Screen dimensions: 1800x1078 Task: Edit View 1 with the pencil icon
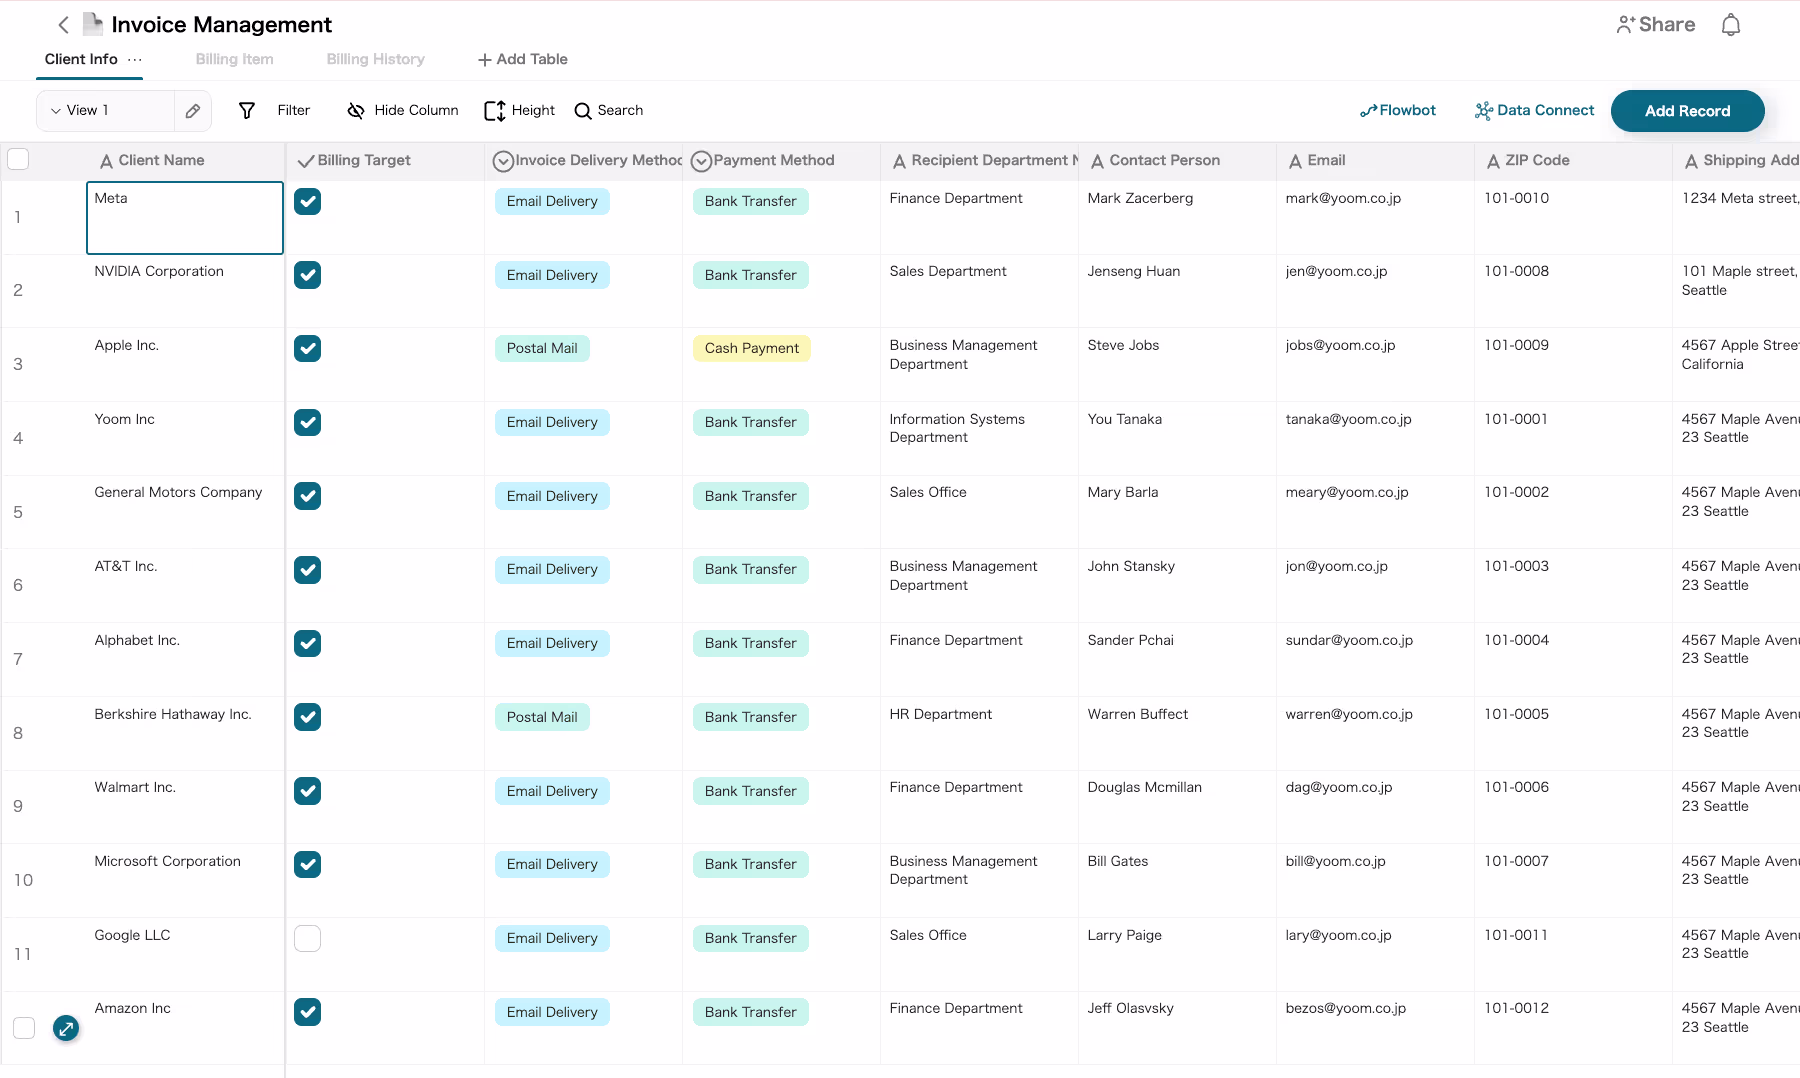[192, 110]
